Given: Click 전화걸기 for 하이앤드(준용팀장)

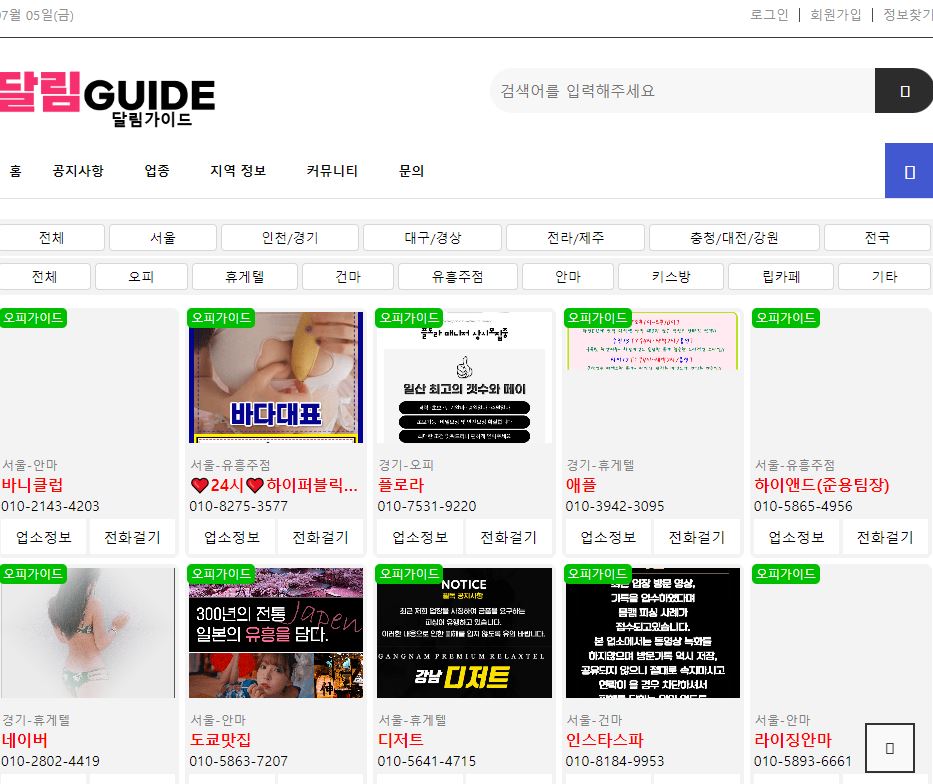Looking at the screenshot, I should pos(885,537).
